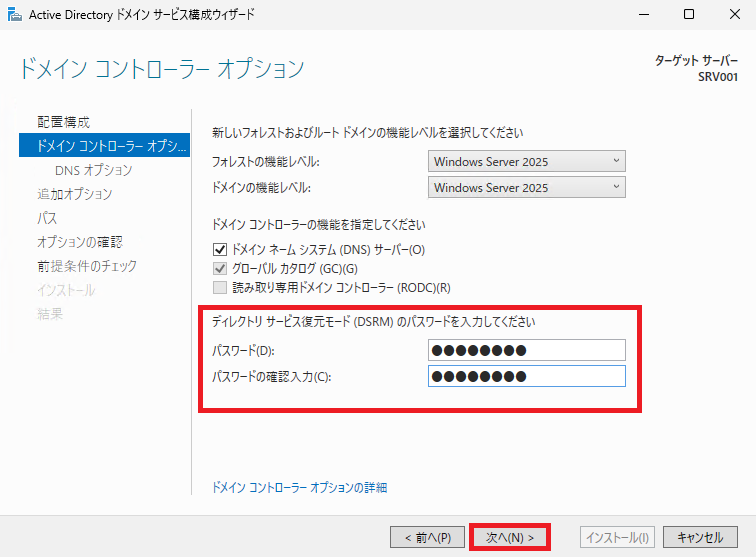Click the インストール(I) install button

coord(617,537)
